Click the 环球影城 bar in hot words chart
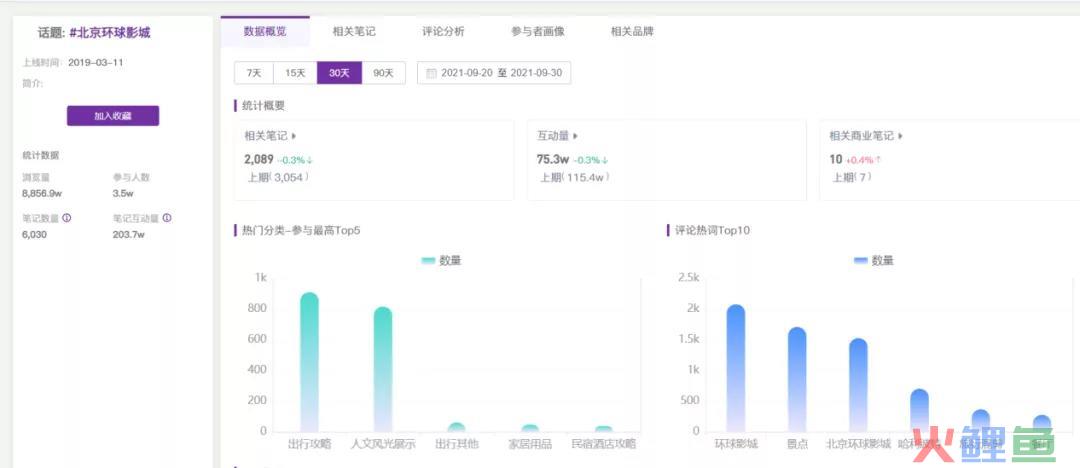This screenshot has height=468, width=1080. pyautogui.click(x=736, y=369)
